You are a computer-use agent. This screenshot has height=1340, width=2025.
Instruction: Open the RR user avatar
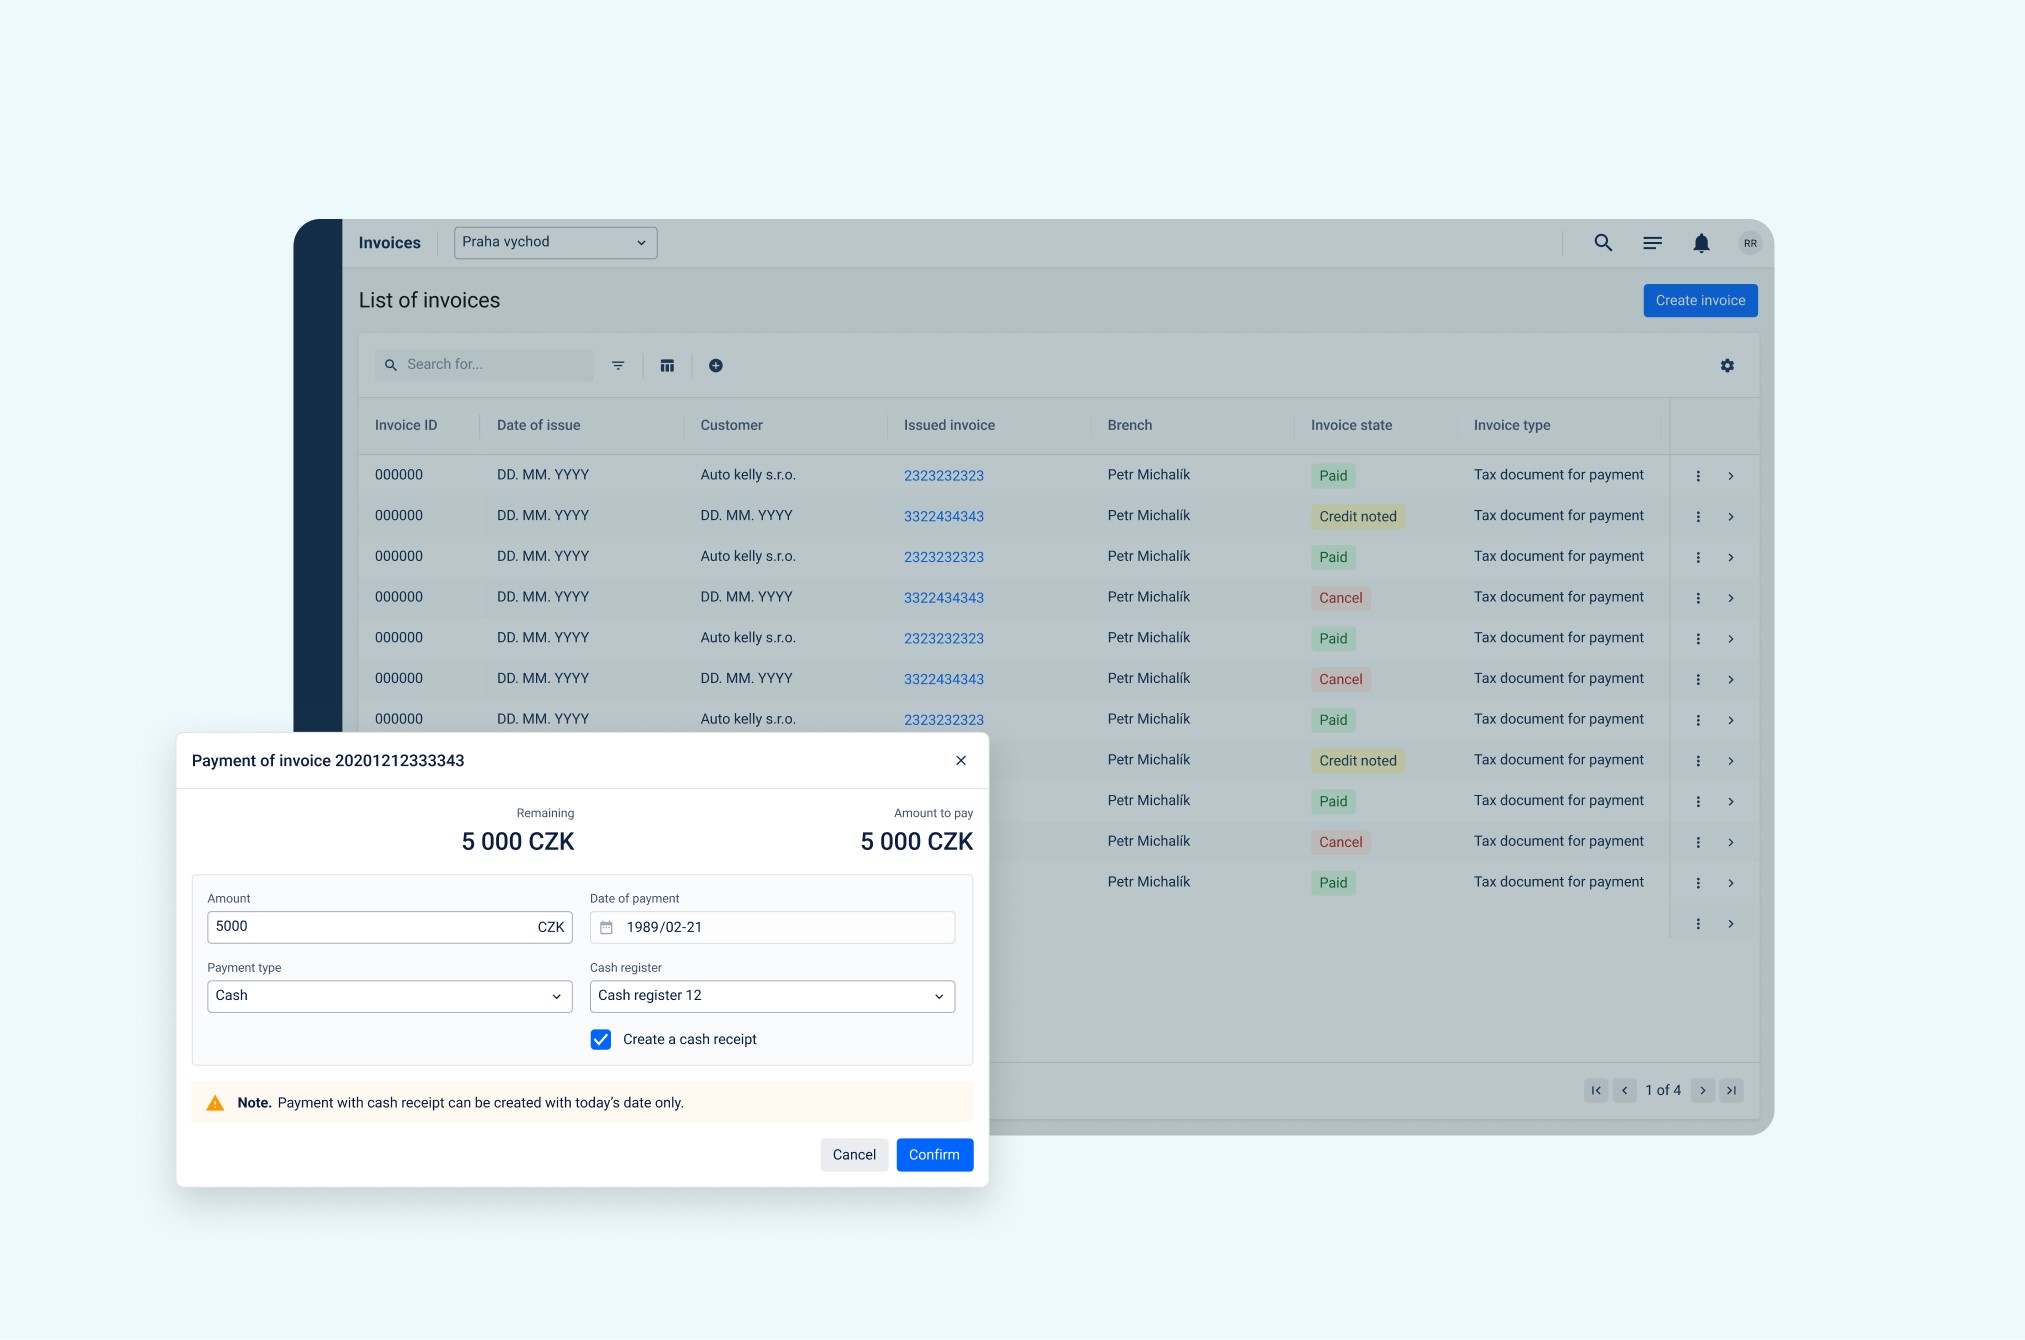coord(1750,243)
